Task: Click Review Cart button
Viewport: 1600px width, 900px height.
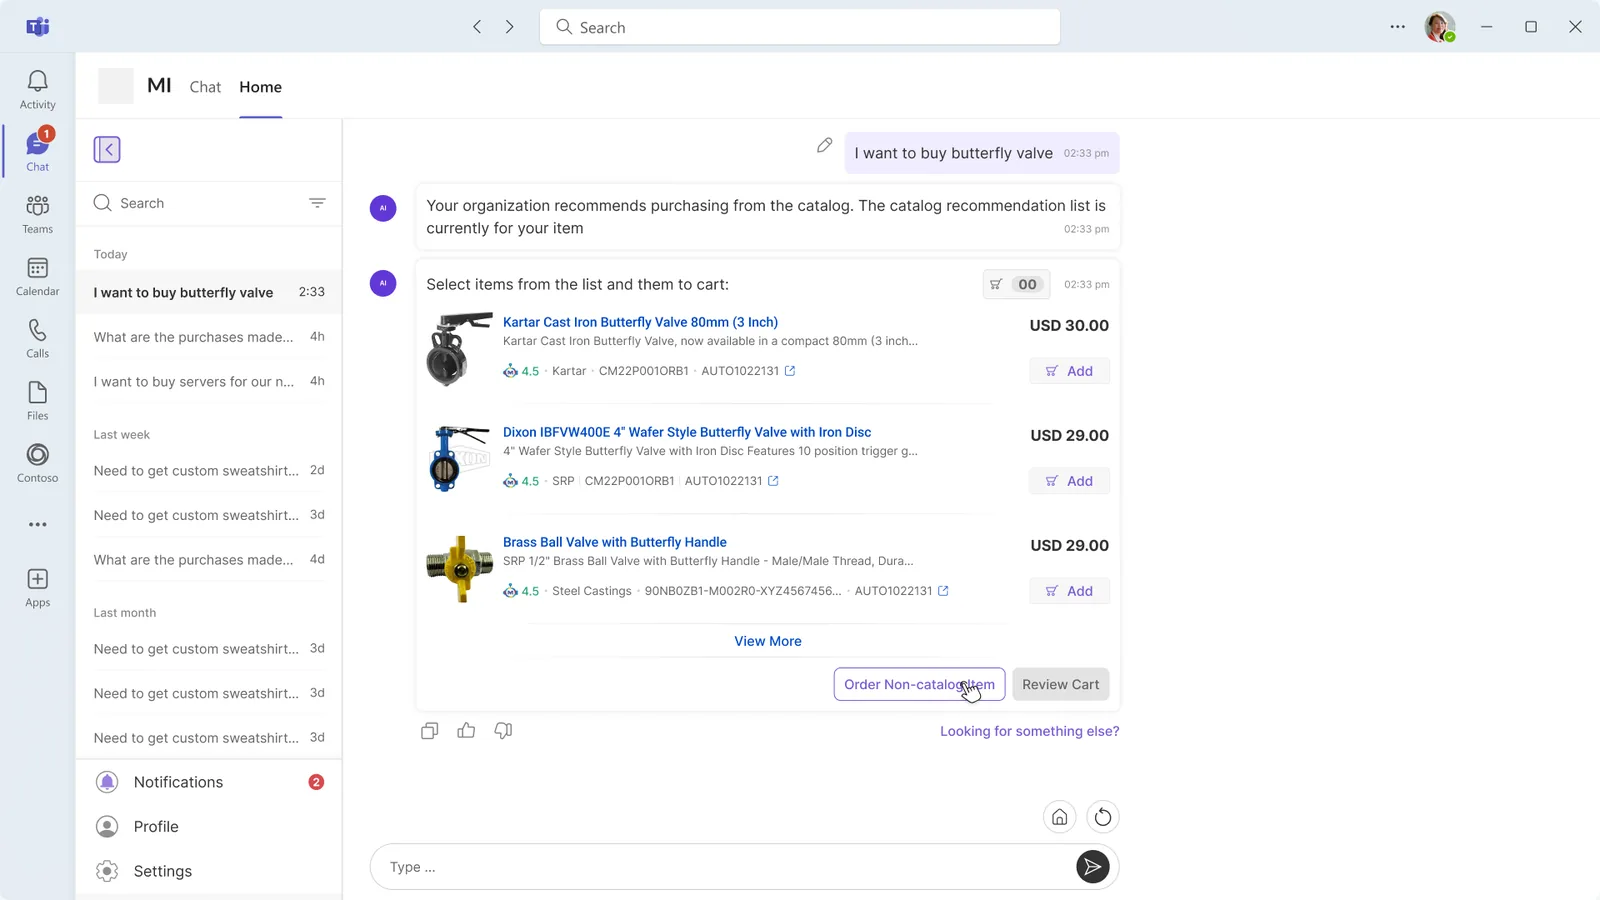Action: point(1060,684)
